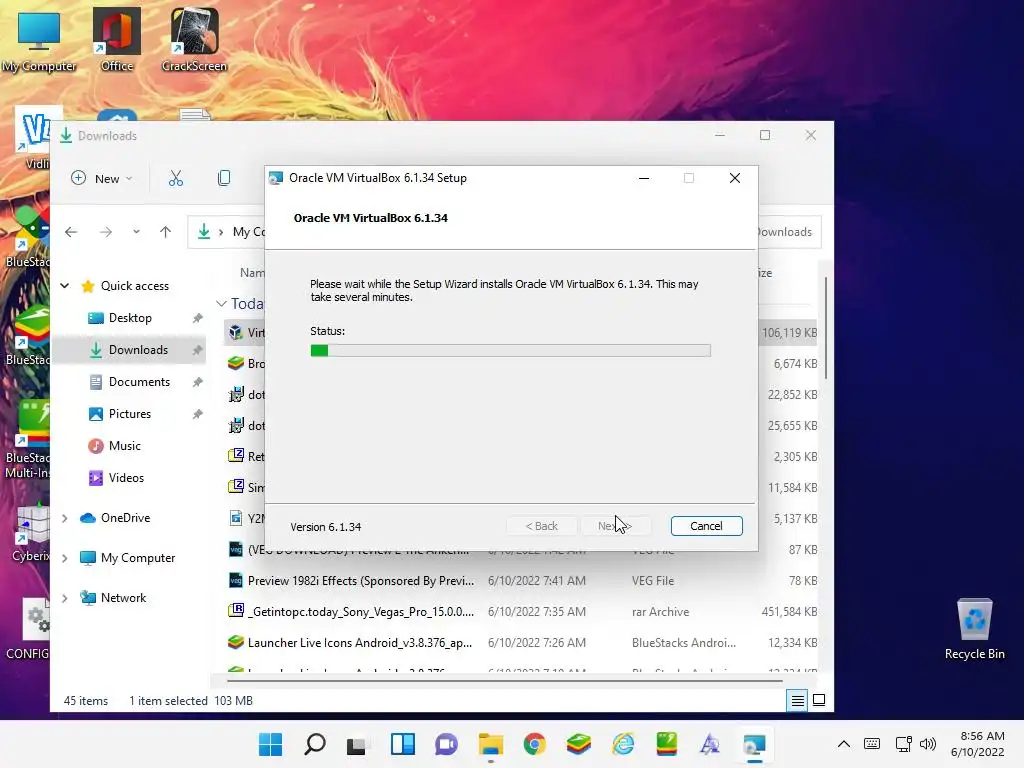Open Pictures from Quick access

pos(129,413)
